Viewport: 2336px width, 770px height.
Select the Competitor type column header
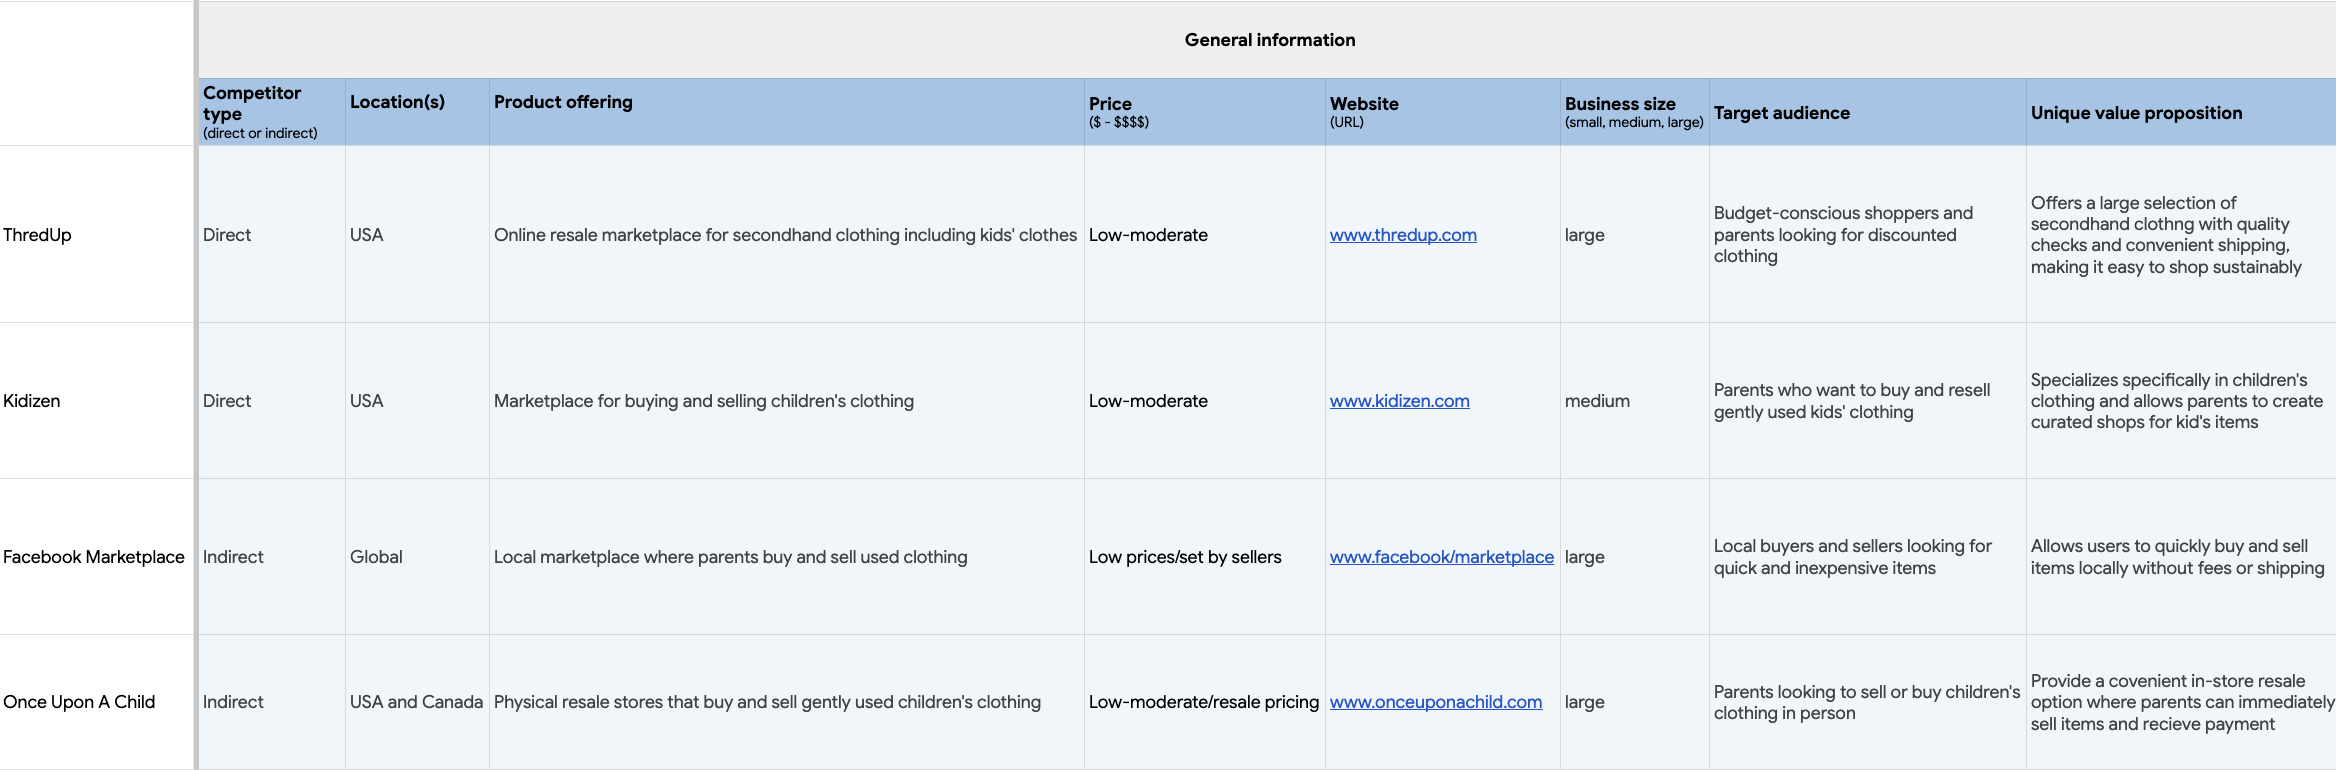(x=272, y=112)
